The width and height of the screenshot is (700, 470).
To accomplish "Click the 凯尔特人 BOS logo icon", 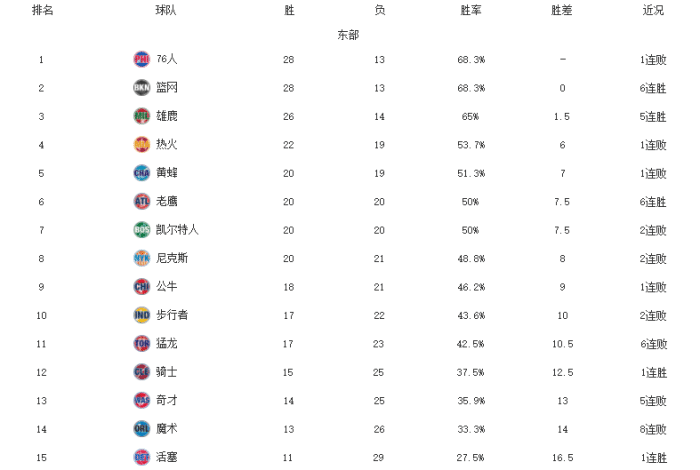I will tap(141, 229).
